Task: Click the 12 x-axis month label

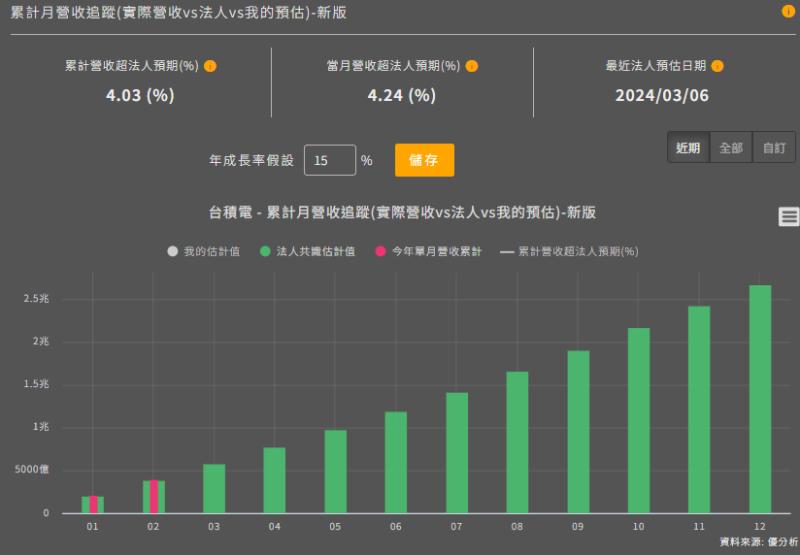Action: pos(760,526)
